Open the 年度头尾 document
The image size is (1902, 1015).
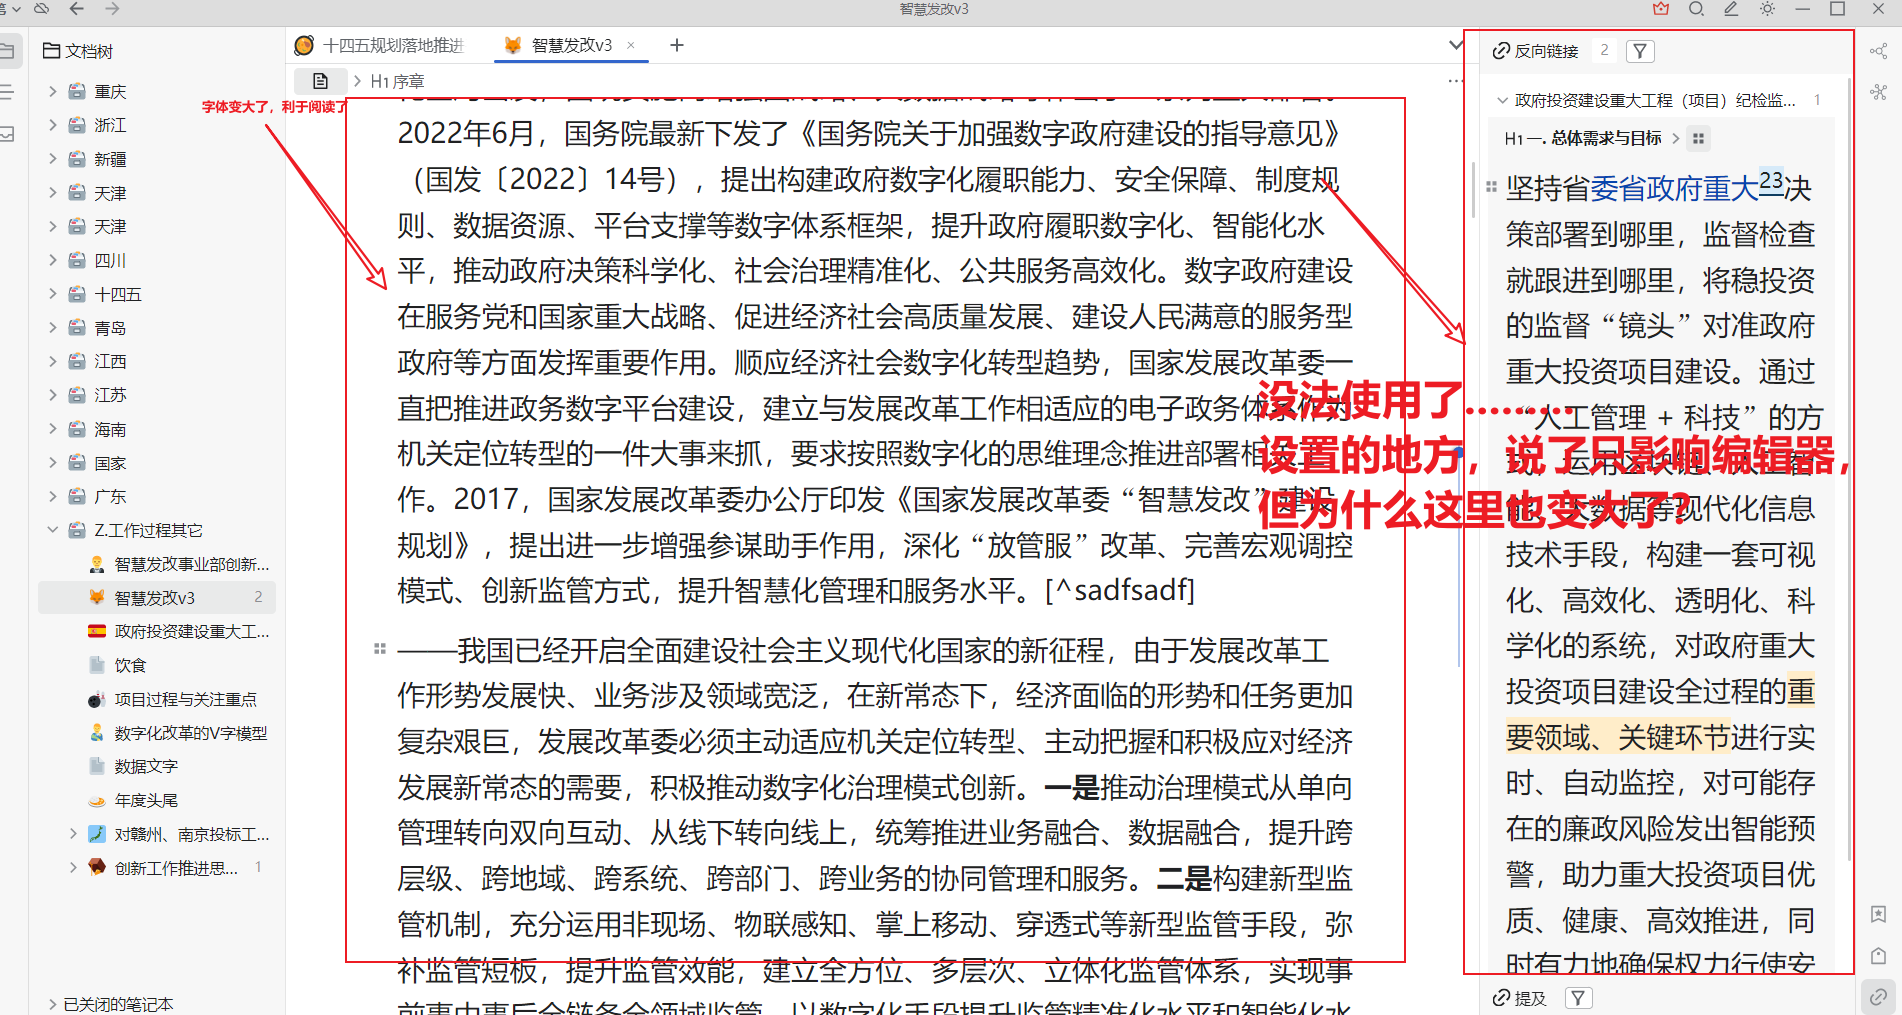146,800
